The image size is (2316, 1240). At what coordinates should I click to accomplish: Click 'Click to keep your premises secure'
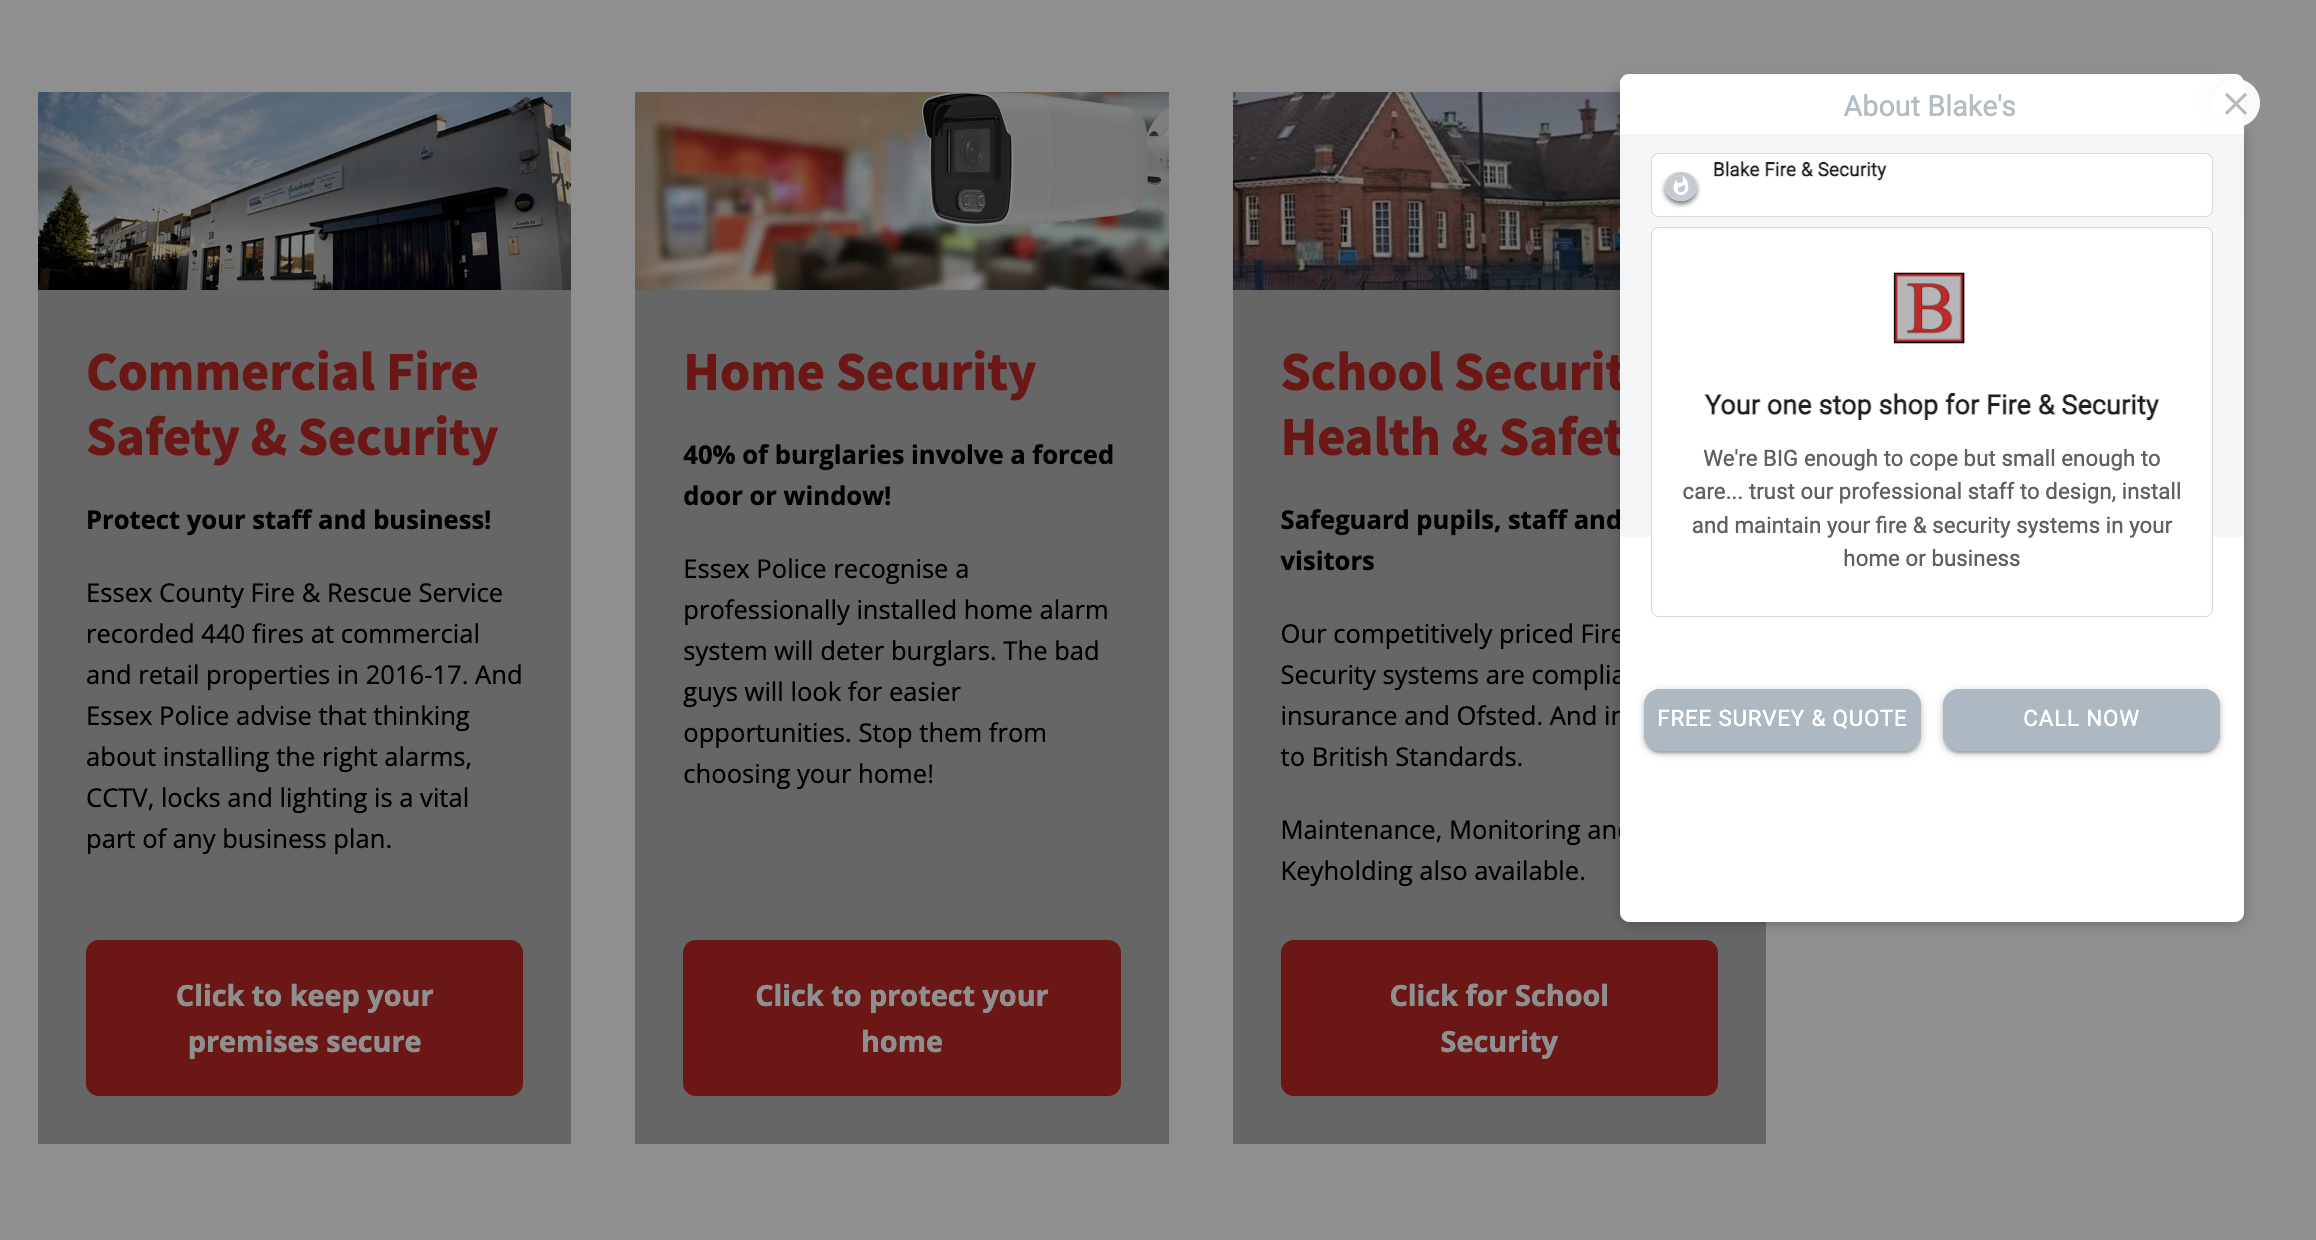303,1018
